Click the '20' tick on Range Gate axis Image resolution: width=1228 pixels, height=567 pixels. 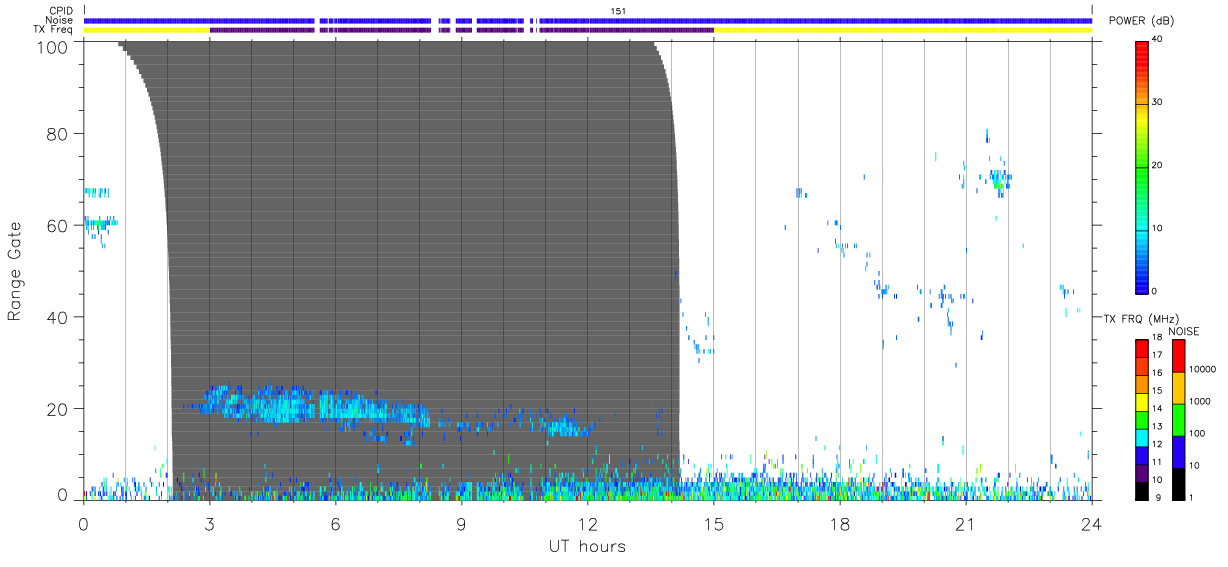(x=59, y=409)
